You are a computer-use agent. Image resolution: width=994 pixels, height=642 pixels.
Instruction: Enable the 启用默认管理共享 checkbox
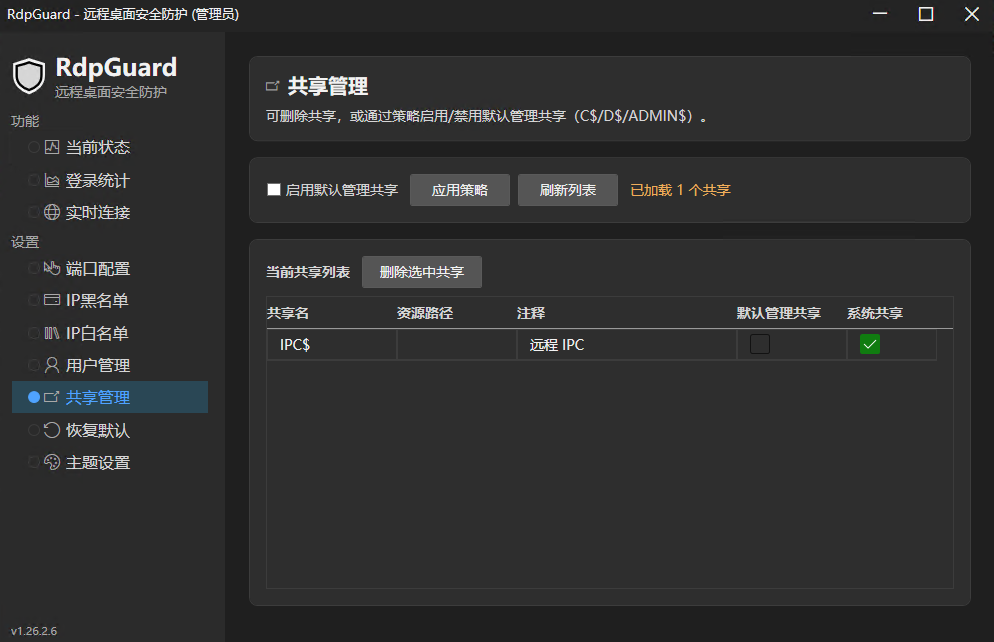point(274,189)
